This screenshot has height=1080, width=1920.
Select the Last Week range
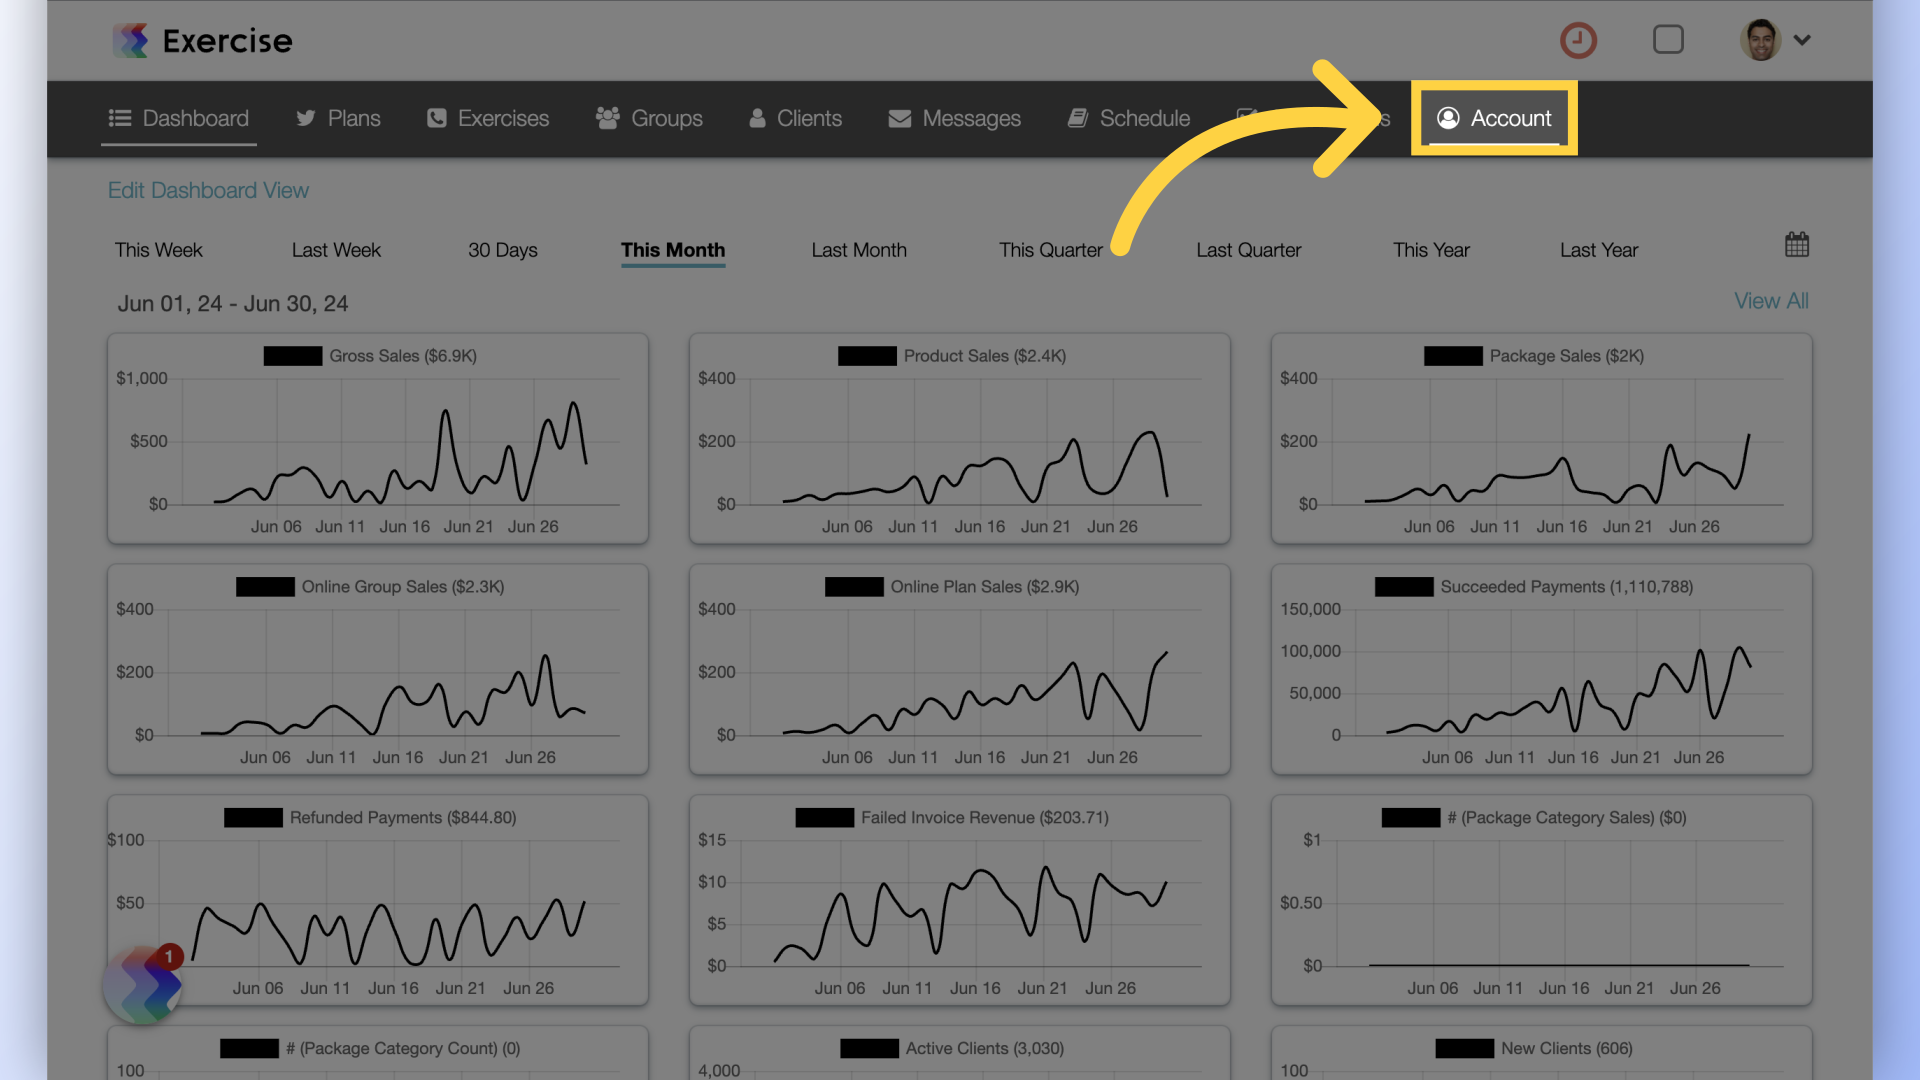click(x=336, y=250)
